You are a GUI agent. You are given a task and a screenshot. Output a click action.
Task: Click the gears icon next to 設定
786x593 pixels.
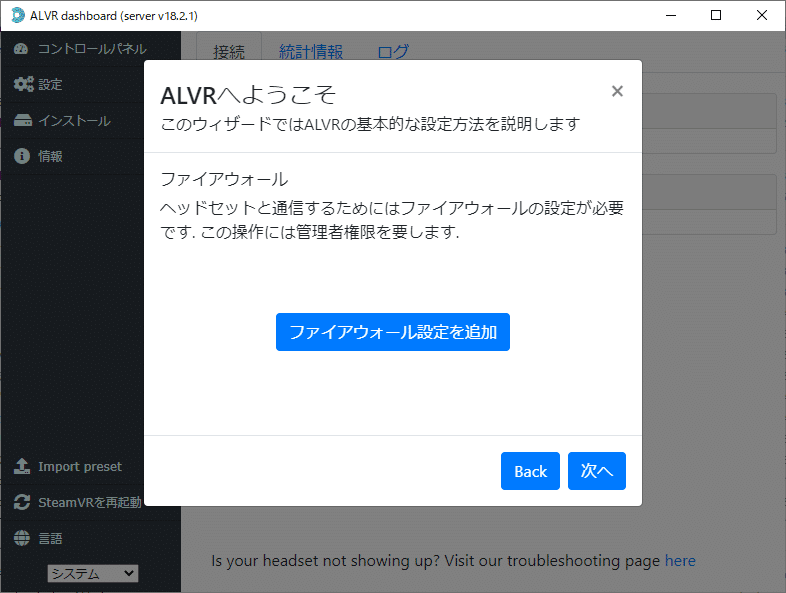point(23,84)
